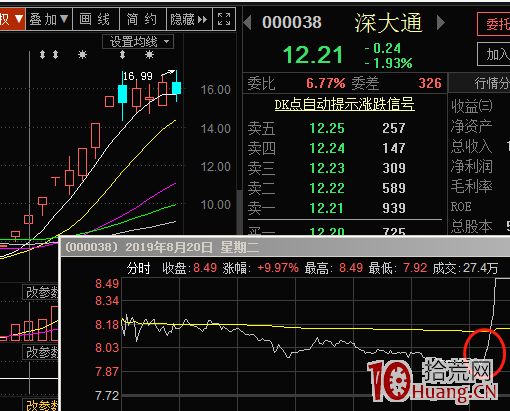
Task: Click the second double-arrow event marker
Action: (55, 54)
